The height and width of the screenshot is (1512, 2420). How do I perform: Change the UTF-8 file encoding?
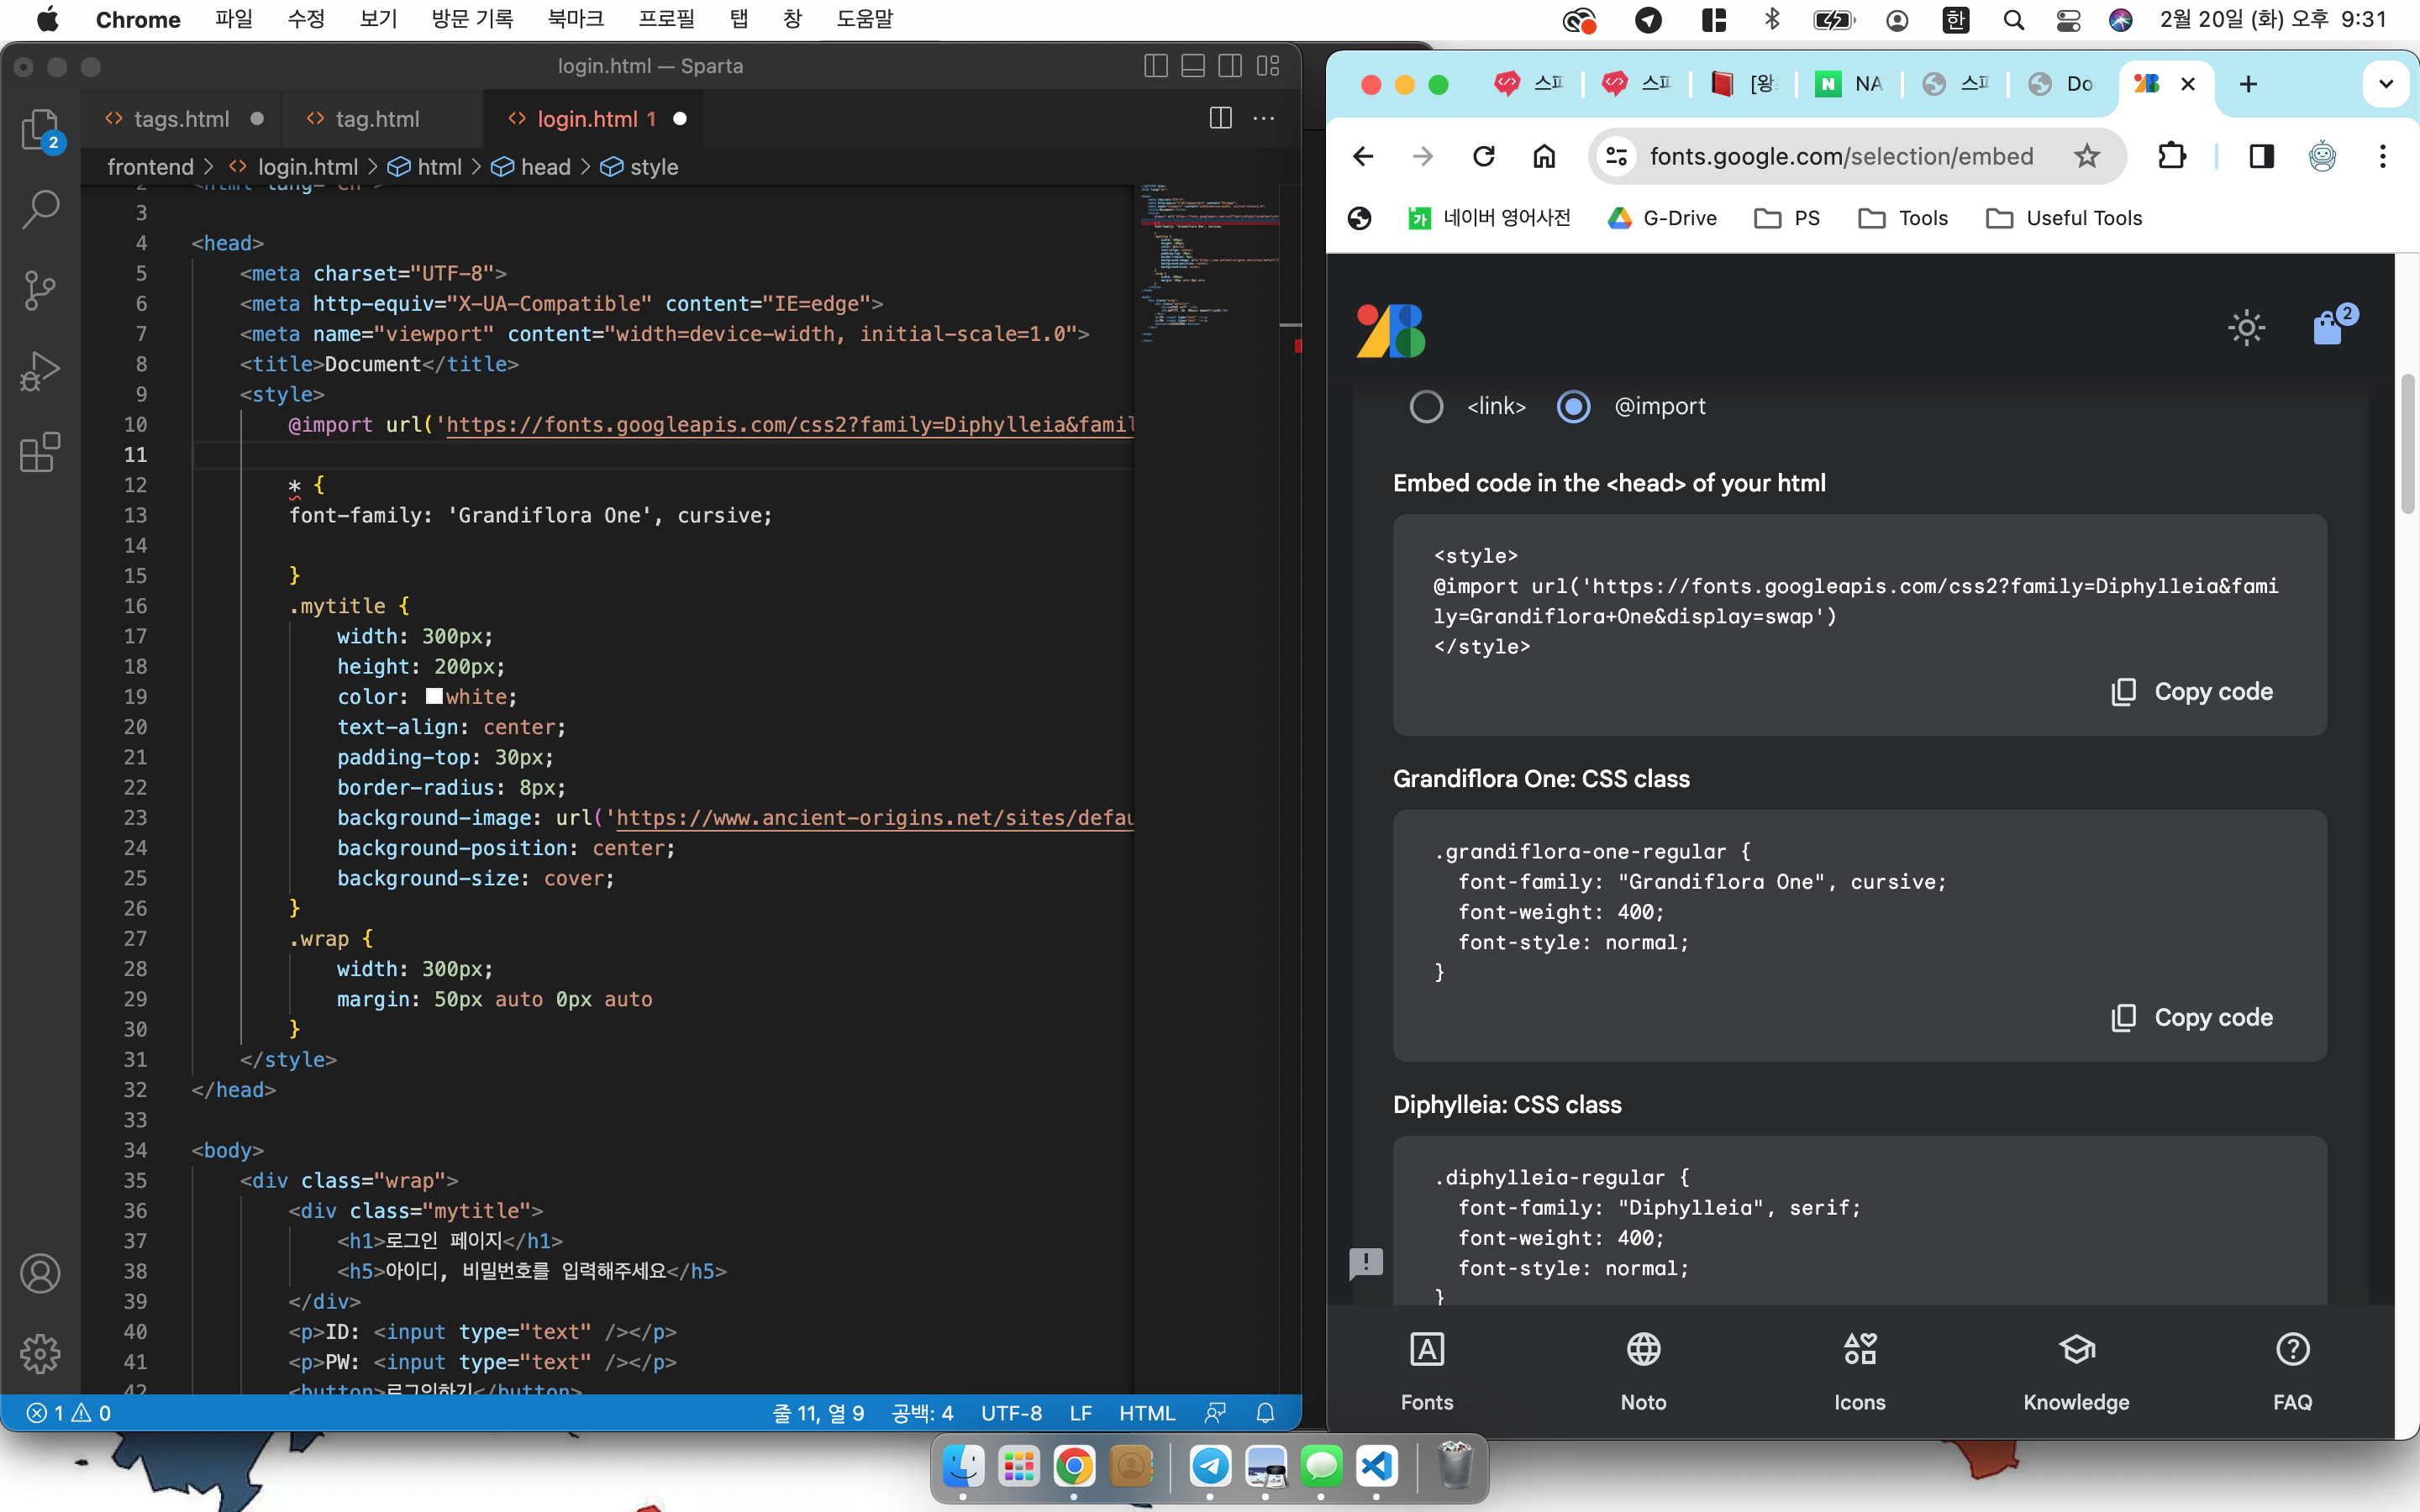coord(1011,1413)
